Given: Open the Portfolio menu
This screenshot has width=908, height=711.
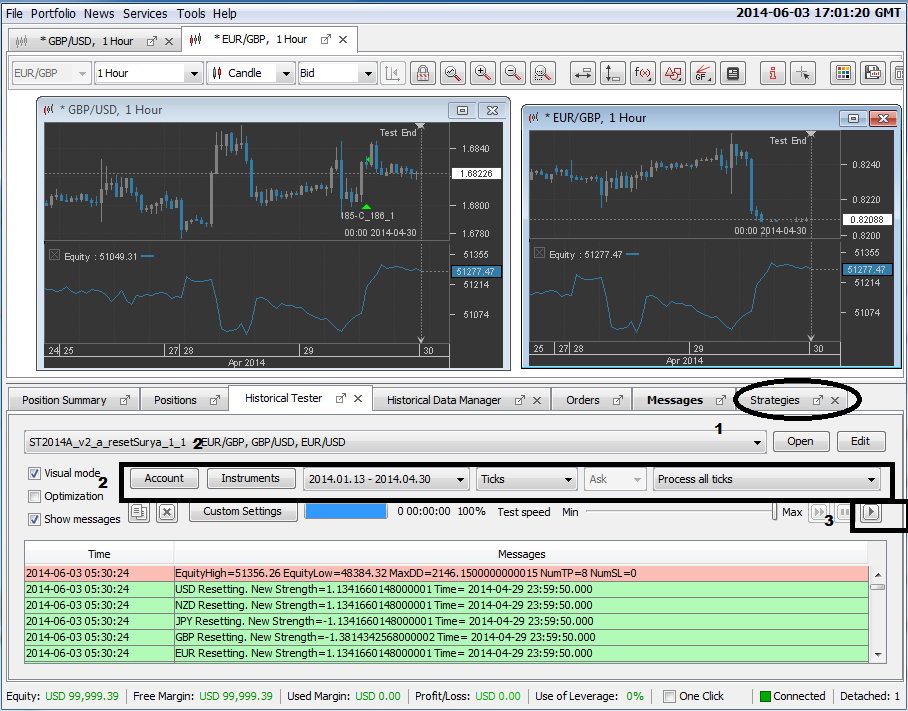Looking at the screenshot, I should [52, 13].
